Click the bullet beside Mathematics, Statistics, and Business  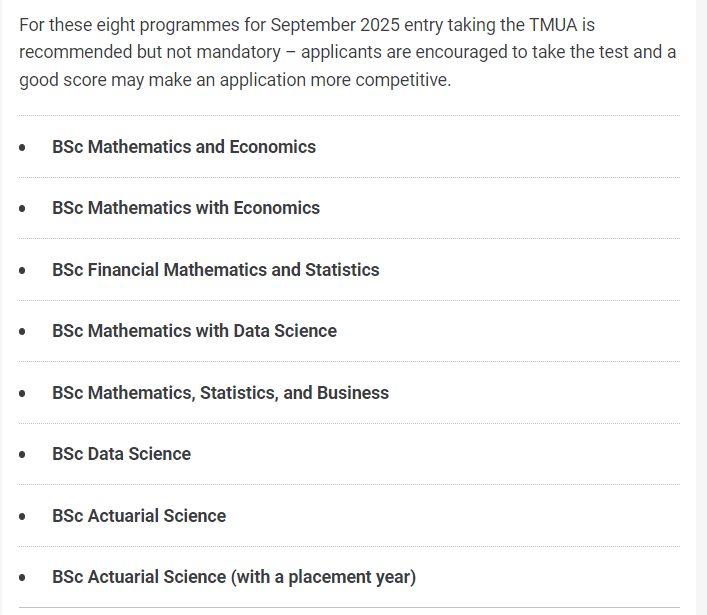pos(22,393)
